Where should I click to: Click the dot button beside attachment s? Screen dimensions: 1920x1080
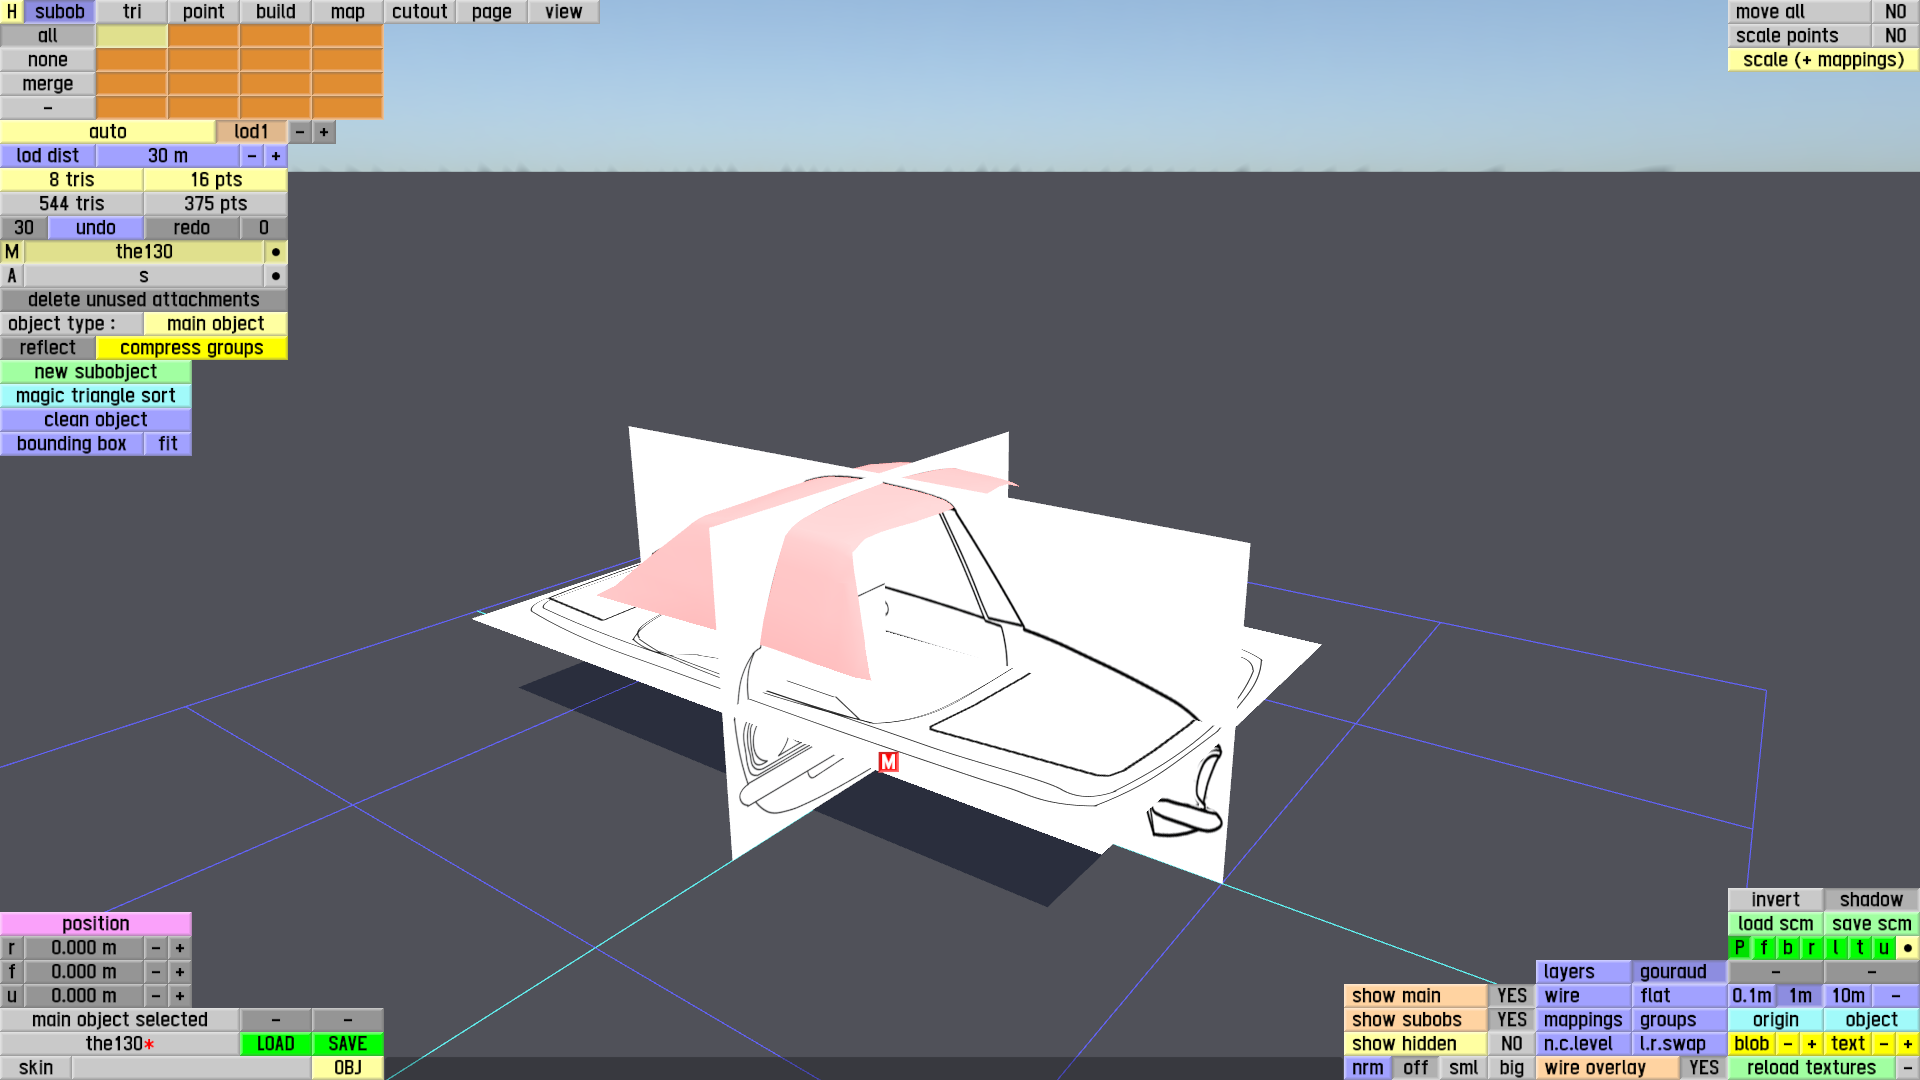pos(276,276)
